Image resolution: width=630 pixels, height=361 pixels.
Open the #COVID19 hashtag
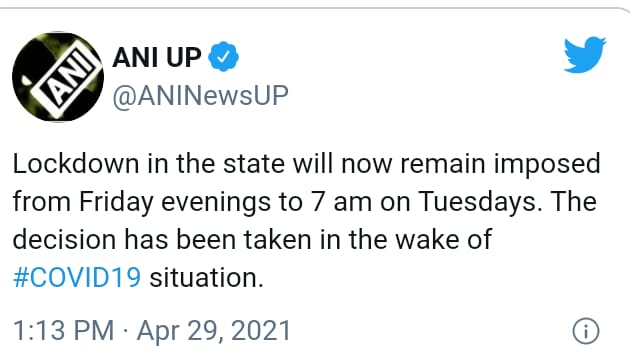pos(77,278)
